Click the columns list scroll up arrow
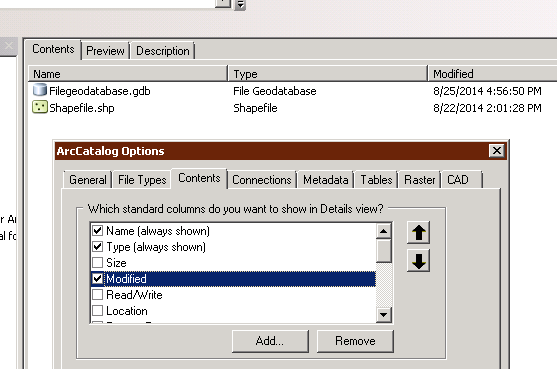The image size is (557, 369). (x=384, y=231)
